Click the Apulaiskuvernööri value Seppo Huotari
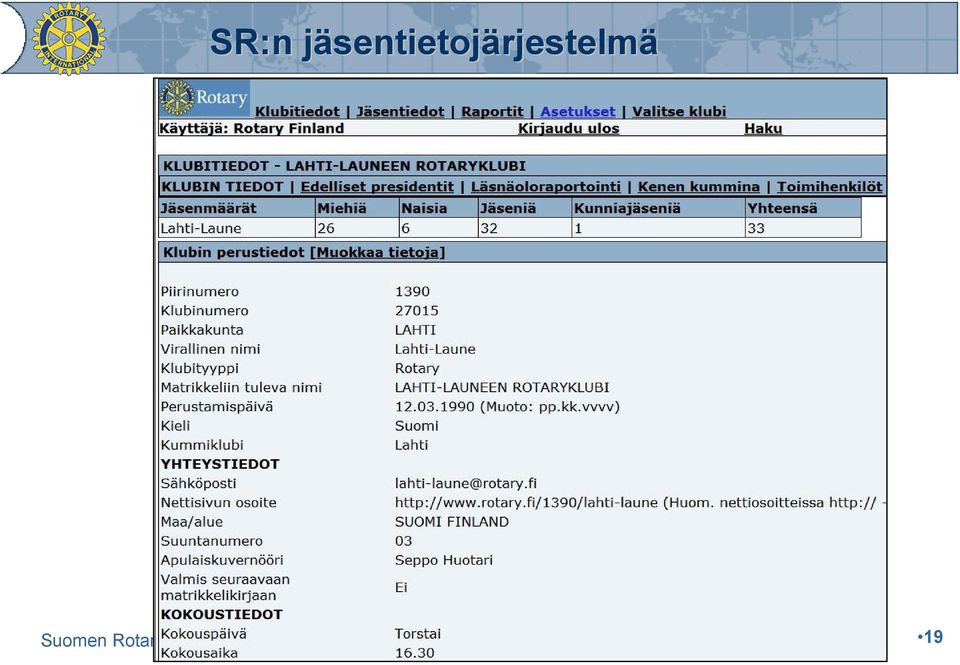 (x=443, y=560)
